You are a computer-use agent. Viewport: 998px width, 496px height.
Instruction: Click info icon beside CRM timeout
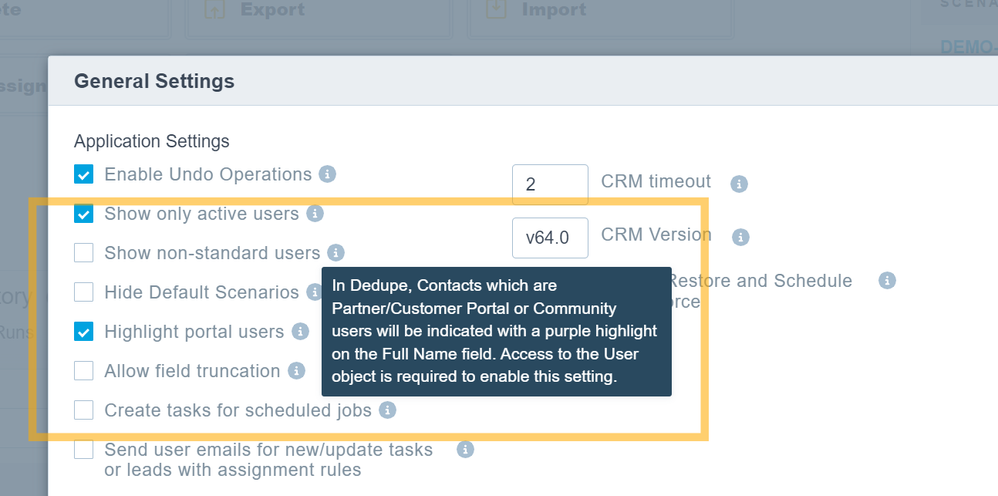click(739, 184)
